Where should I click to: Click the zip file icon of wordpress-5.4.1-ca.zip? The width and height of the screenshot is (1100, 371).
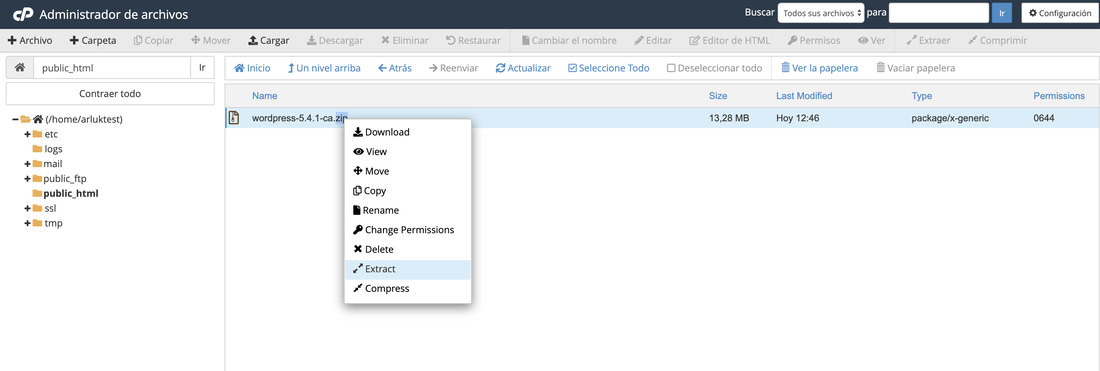tap(234, 118)
